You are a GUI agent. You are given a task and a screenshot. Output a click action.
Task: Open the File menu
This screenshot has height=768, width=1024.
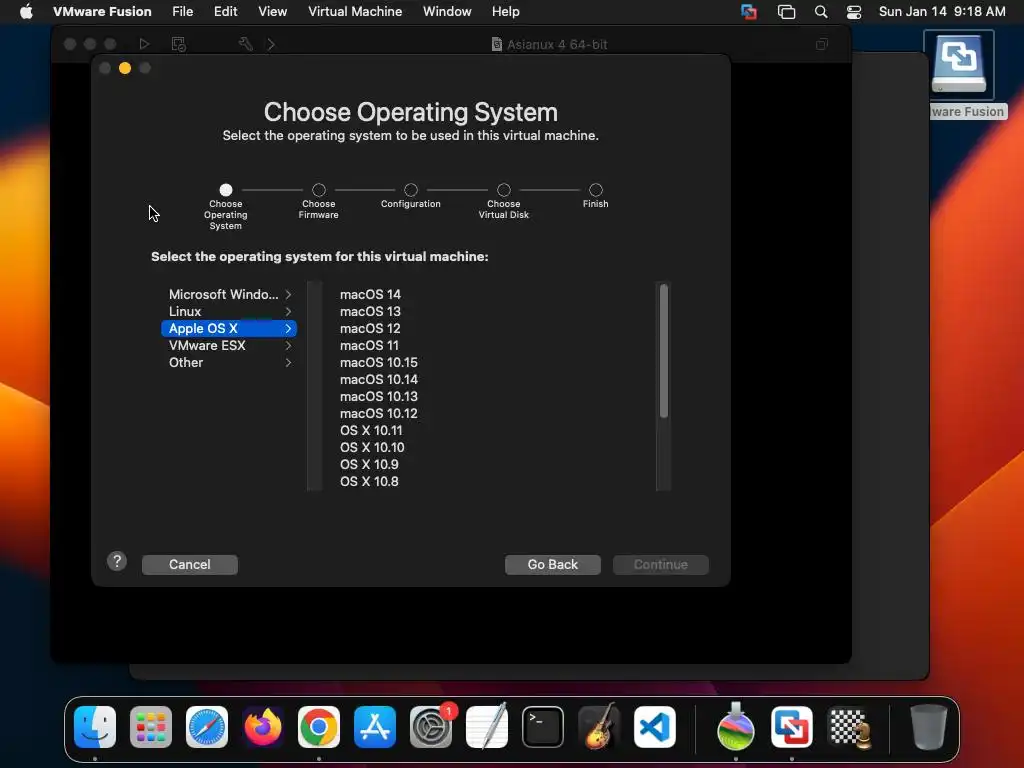coord(182,12)
